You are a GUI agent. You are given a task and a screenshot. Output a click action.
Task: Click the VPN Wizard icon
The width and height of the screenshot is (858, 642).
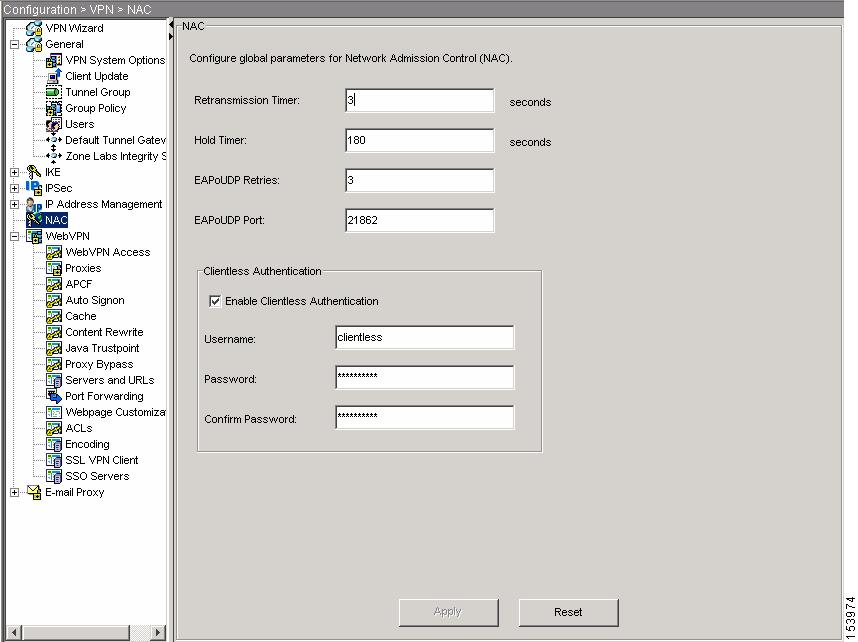click(34, 28)
